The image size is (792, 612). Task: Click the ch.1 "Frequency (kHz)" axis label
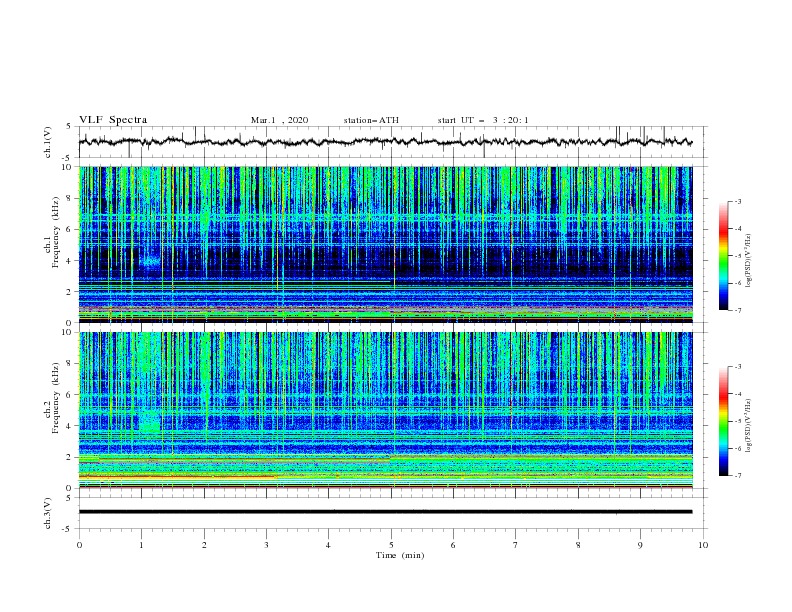56,232
